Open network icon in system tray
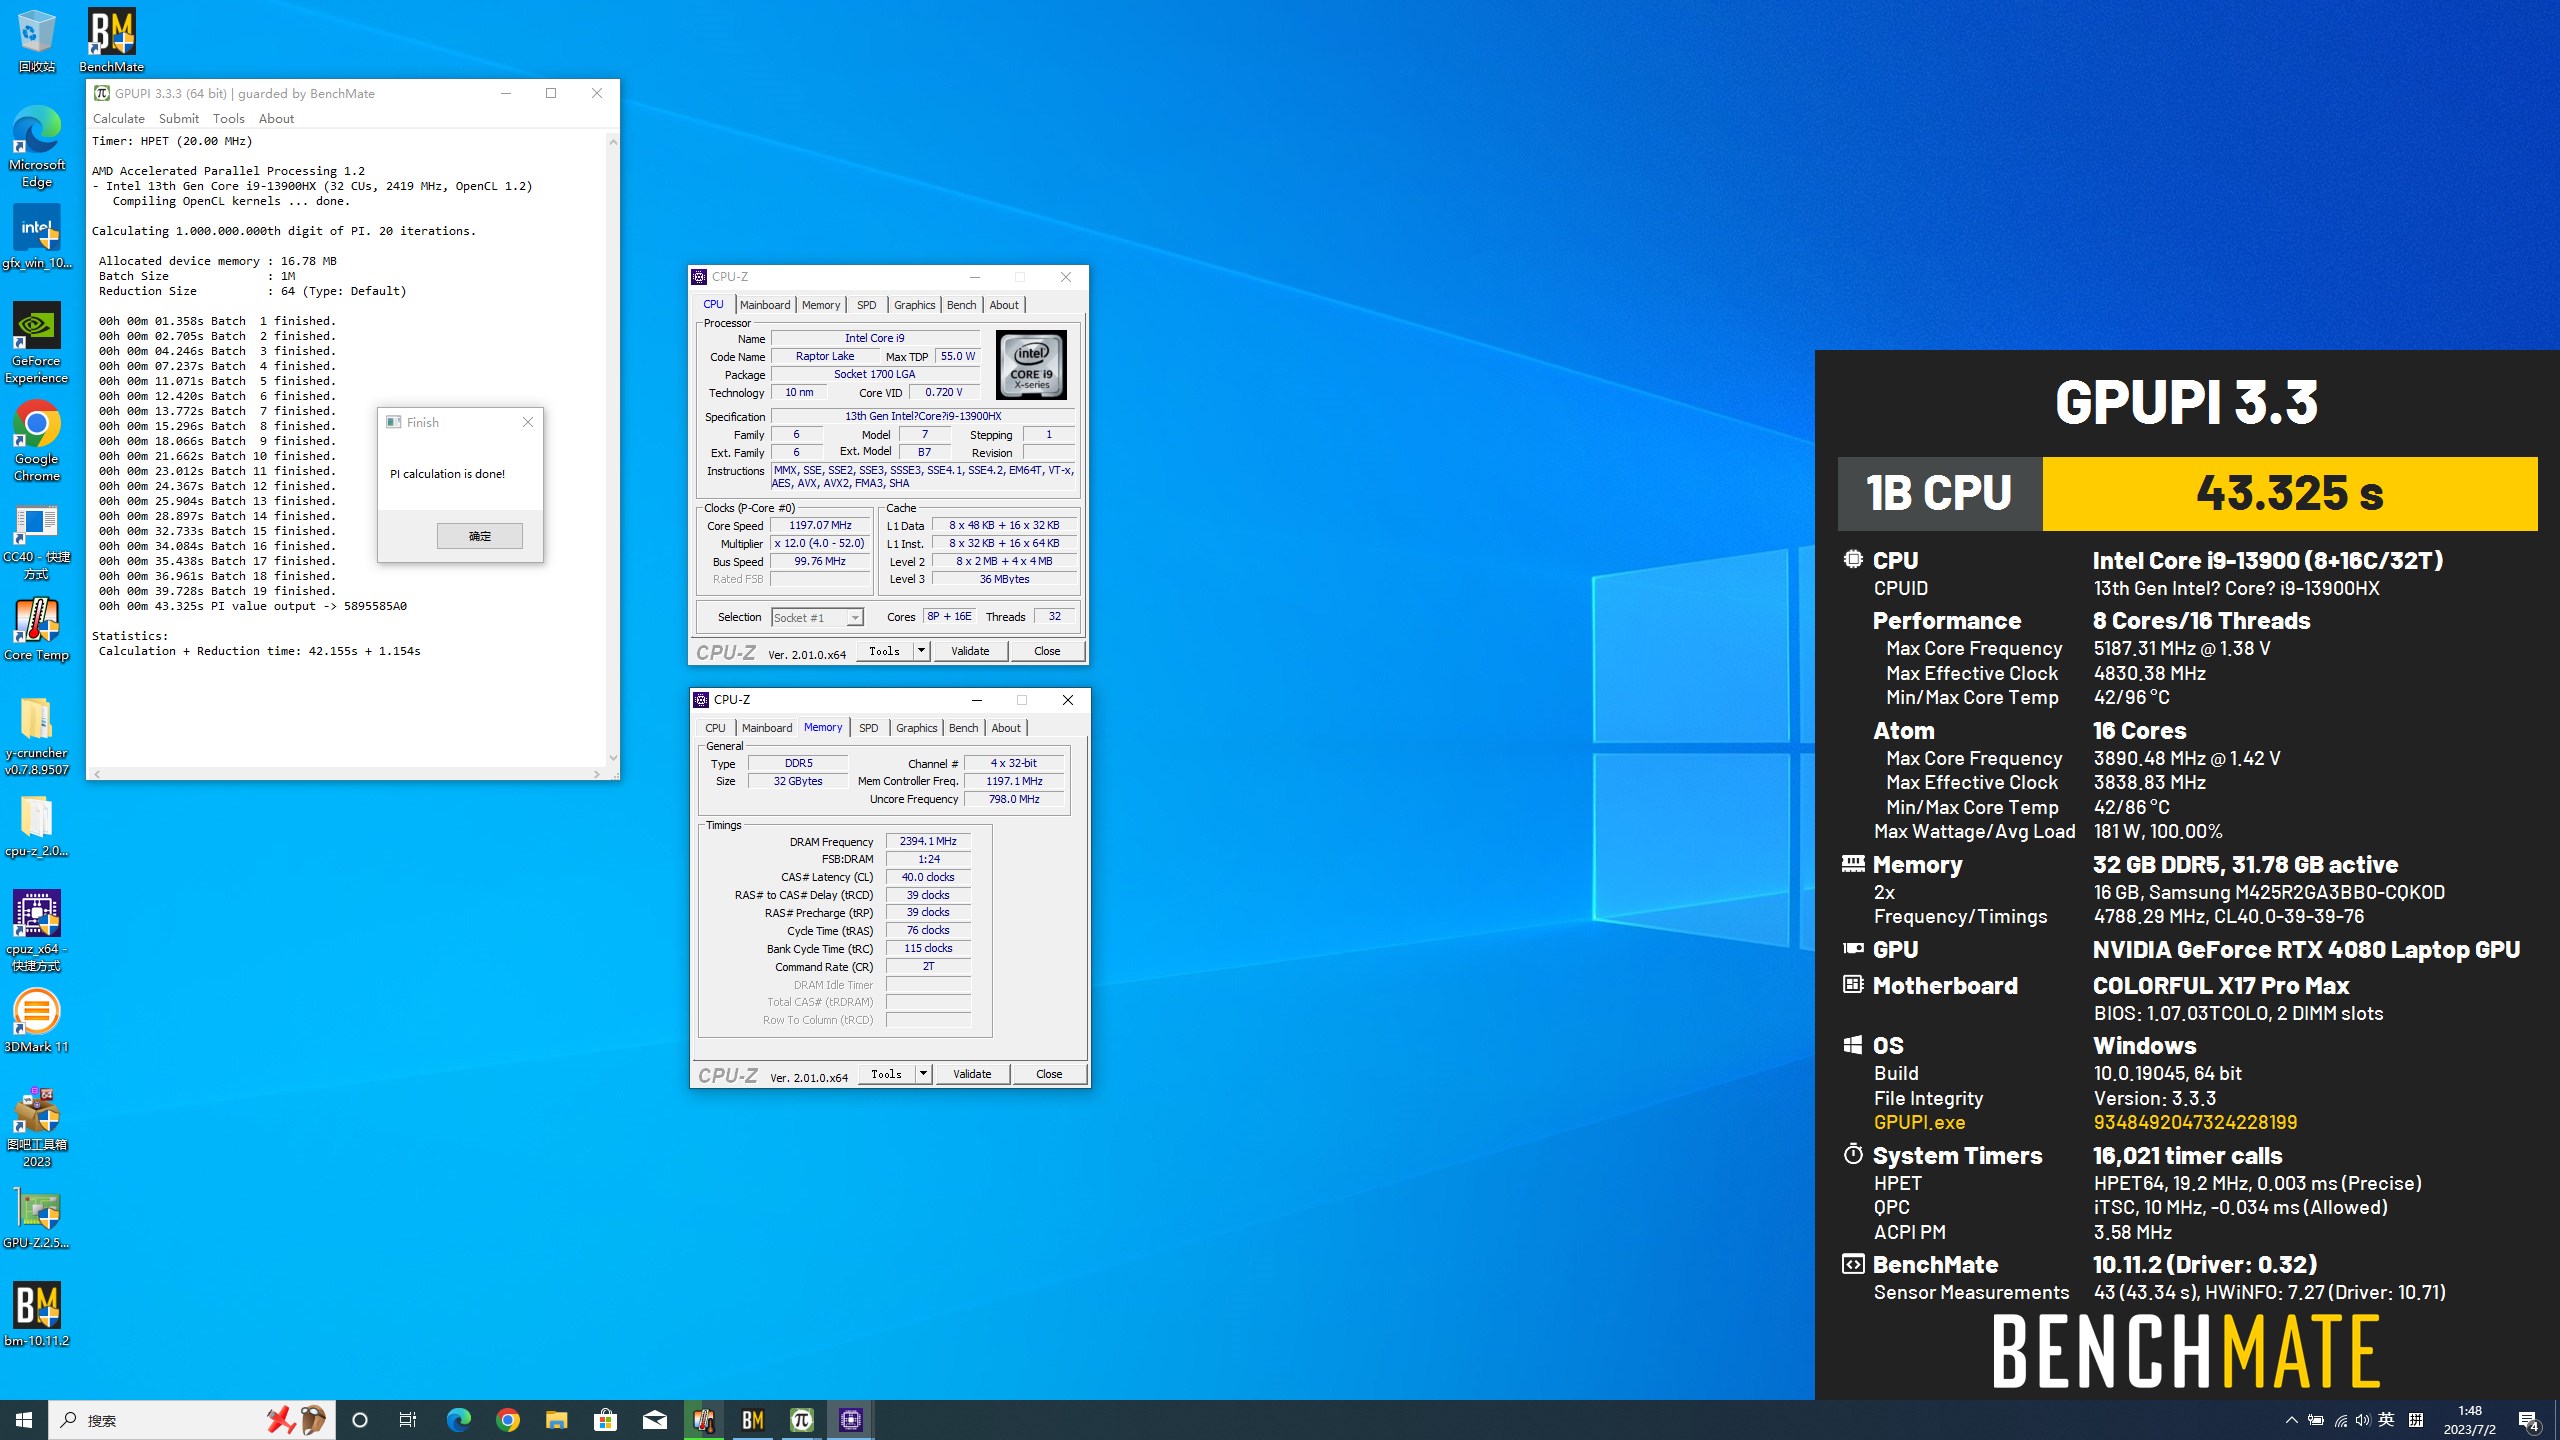This screenshot has height=1440, width=2560. pyautogui.click(x=2340, y=1420)
